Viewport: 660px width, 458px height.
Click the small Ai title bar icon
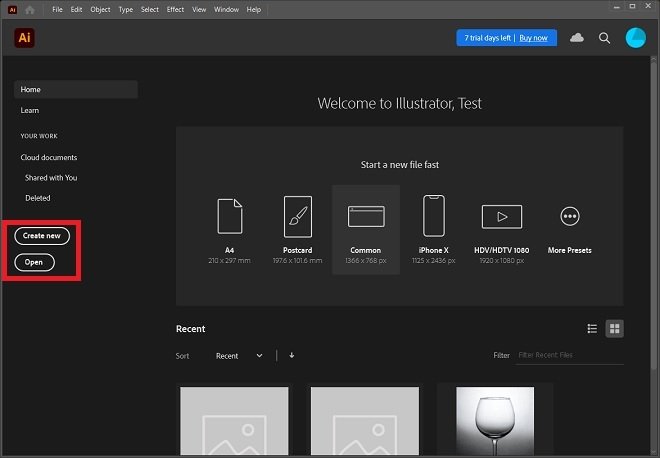pos(13,9)
